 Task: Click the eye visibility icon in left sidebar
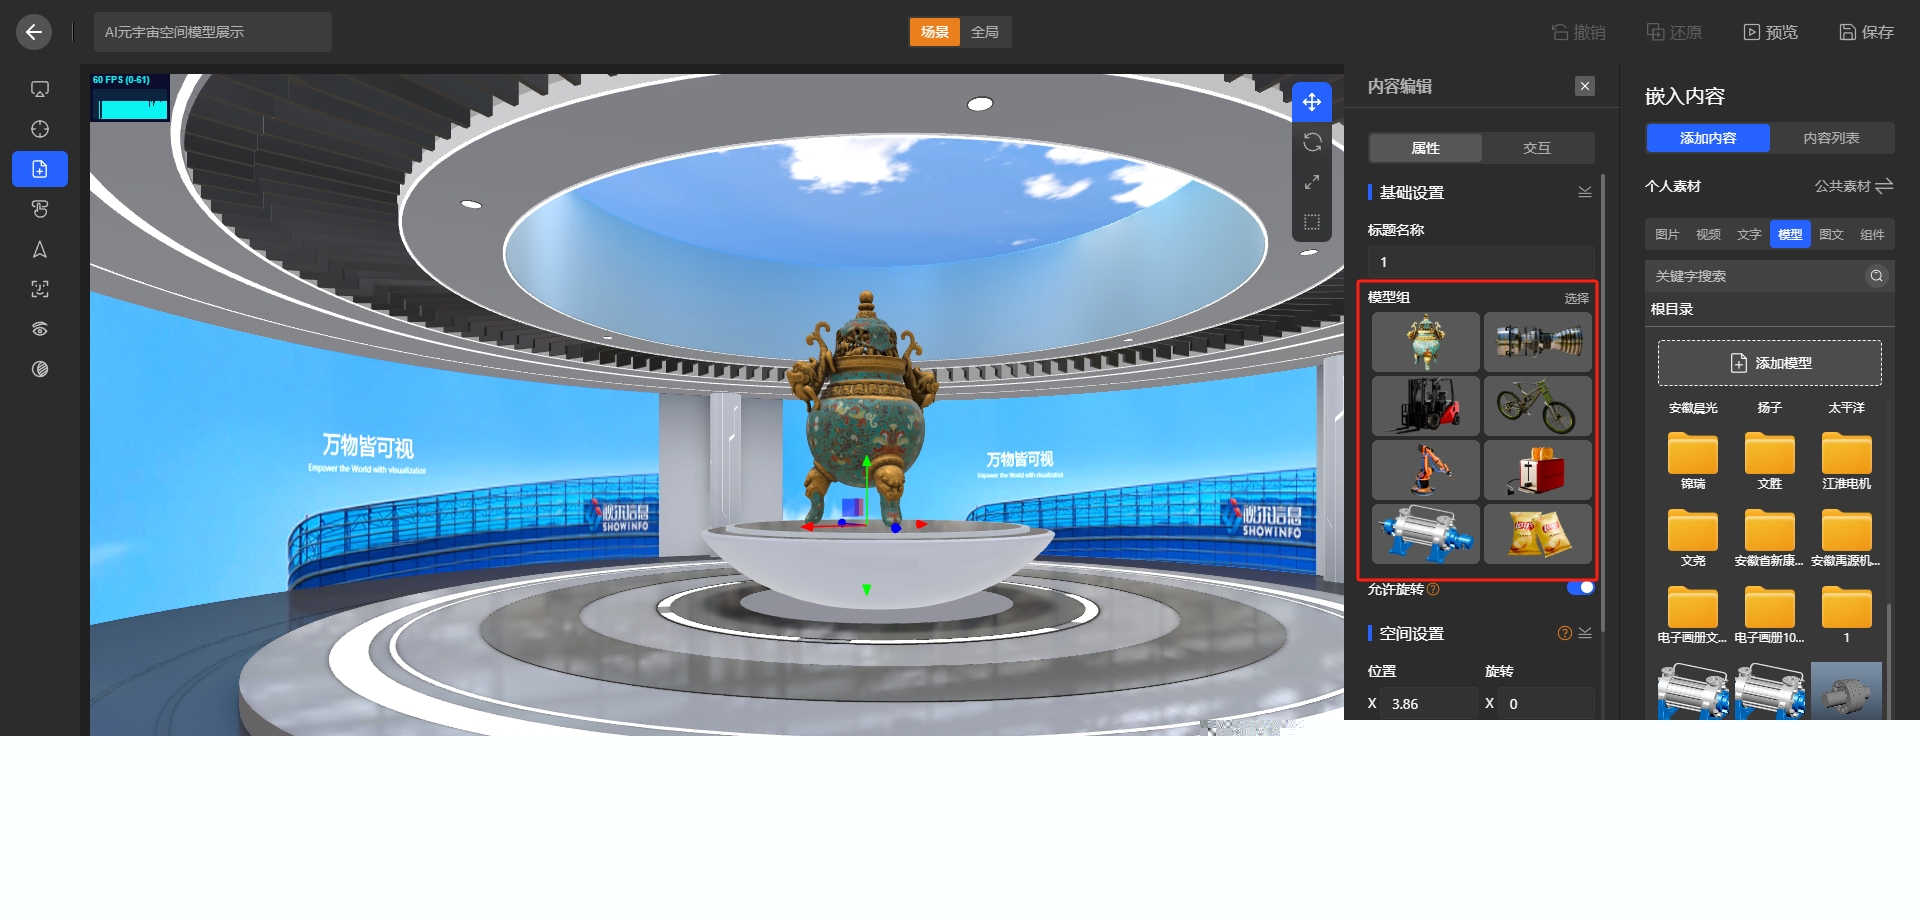(39, 328)
